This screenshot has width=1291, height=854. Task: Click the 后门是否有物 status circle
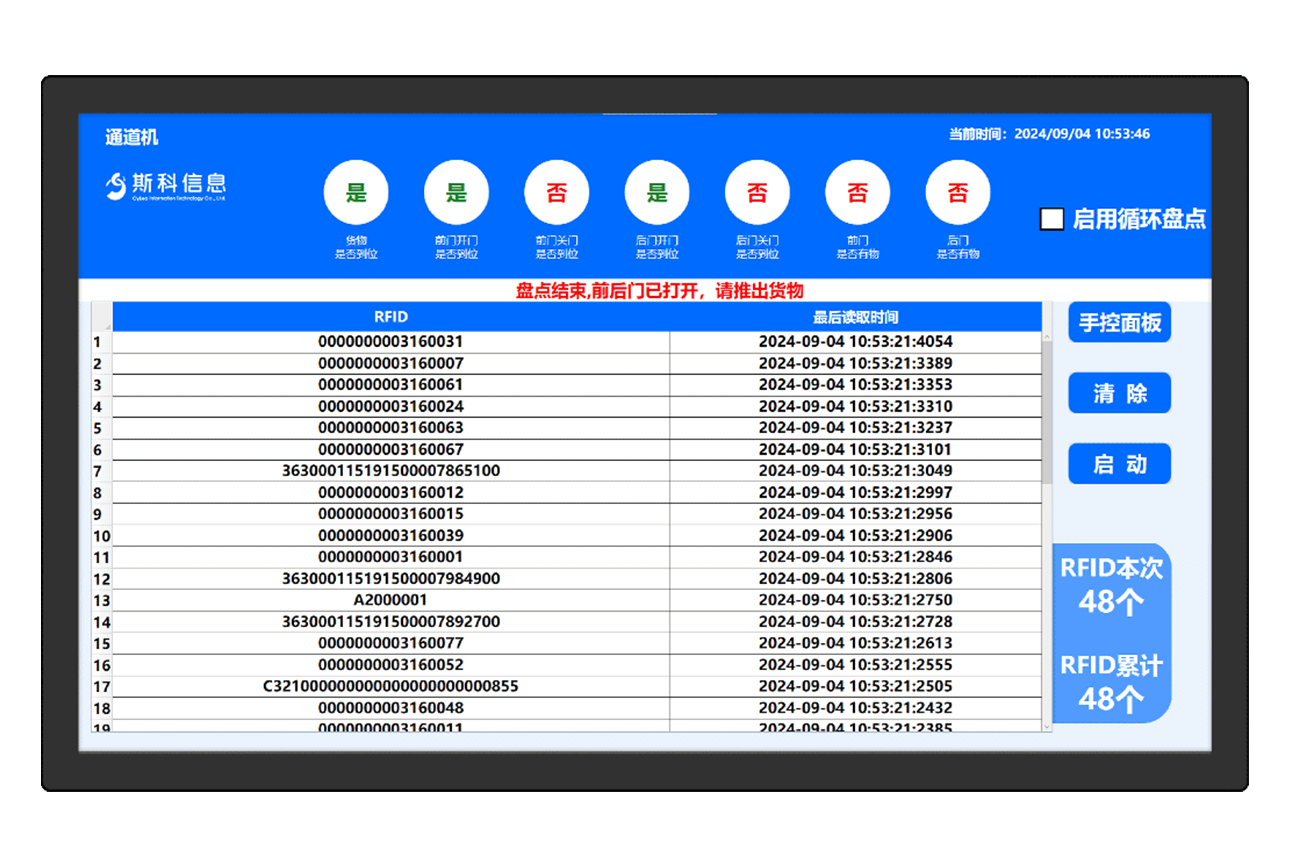[x=958, y=193]
